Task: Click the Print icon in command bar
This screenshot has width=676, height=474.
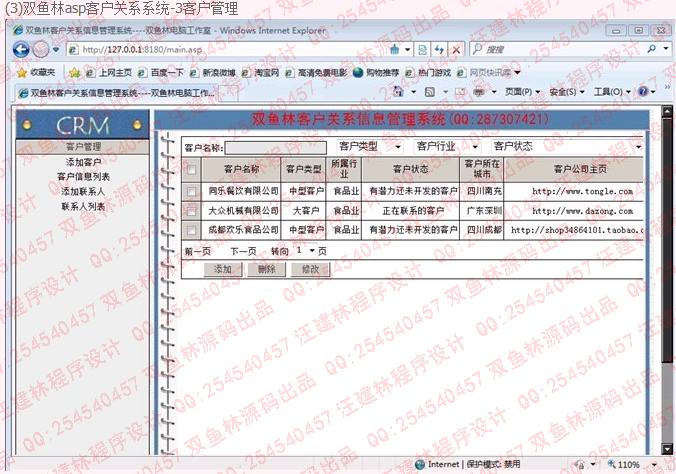Action: (479, 92)
